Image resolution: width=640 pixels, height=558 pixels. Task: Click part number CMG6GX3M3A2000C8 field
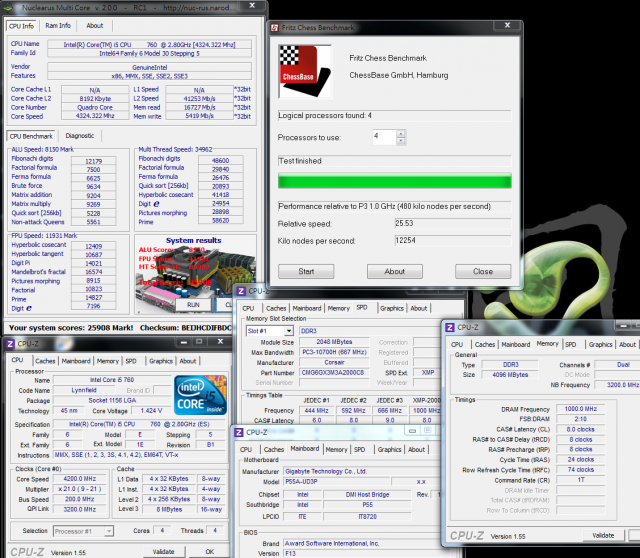pyautogui.click(x=333, y=372)
